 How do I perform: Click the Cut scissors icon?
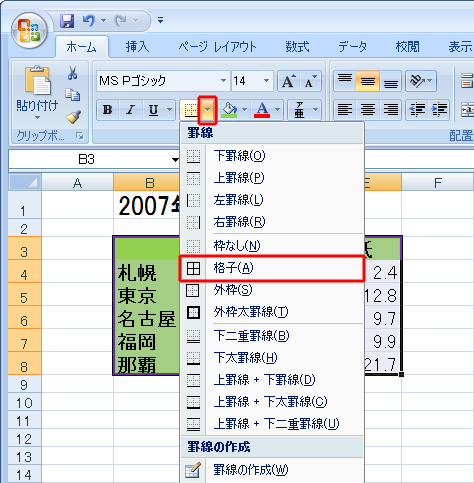[x=72, y=73]
